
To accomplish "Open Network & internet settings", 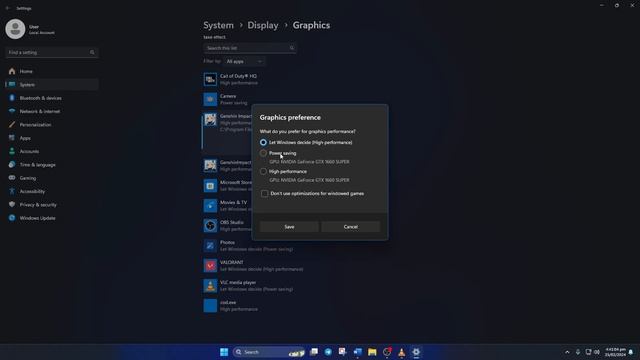I will click(51, 111).
